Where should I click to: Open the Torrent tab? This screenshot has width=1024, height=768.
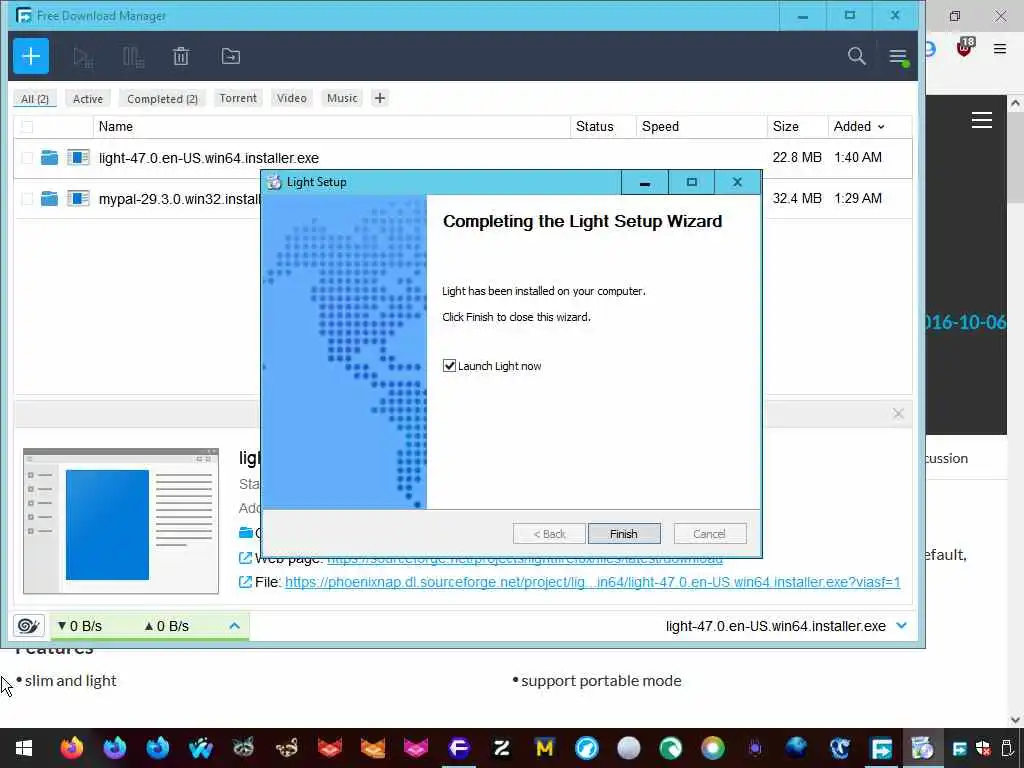[x=238, y=98]
